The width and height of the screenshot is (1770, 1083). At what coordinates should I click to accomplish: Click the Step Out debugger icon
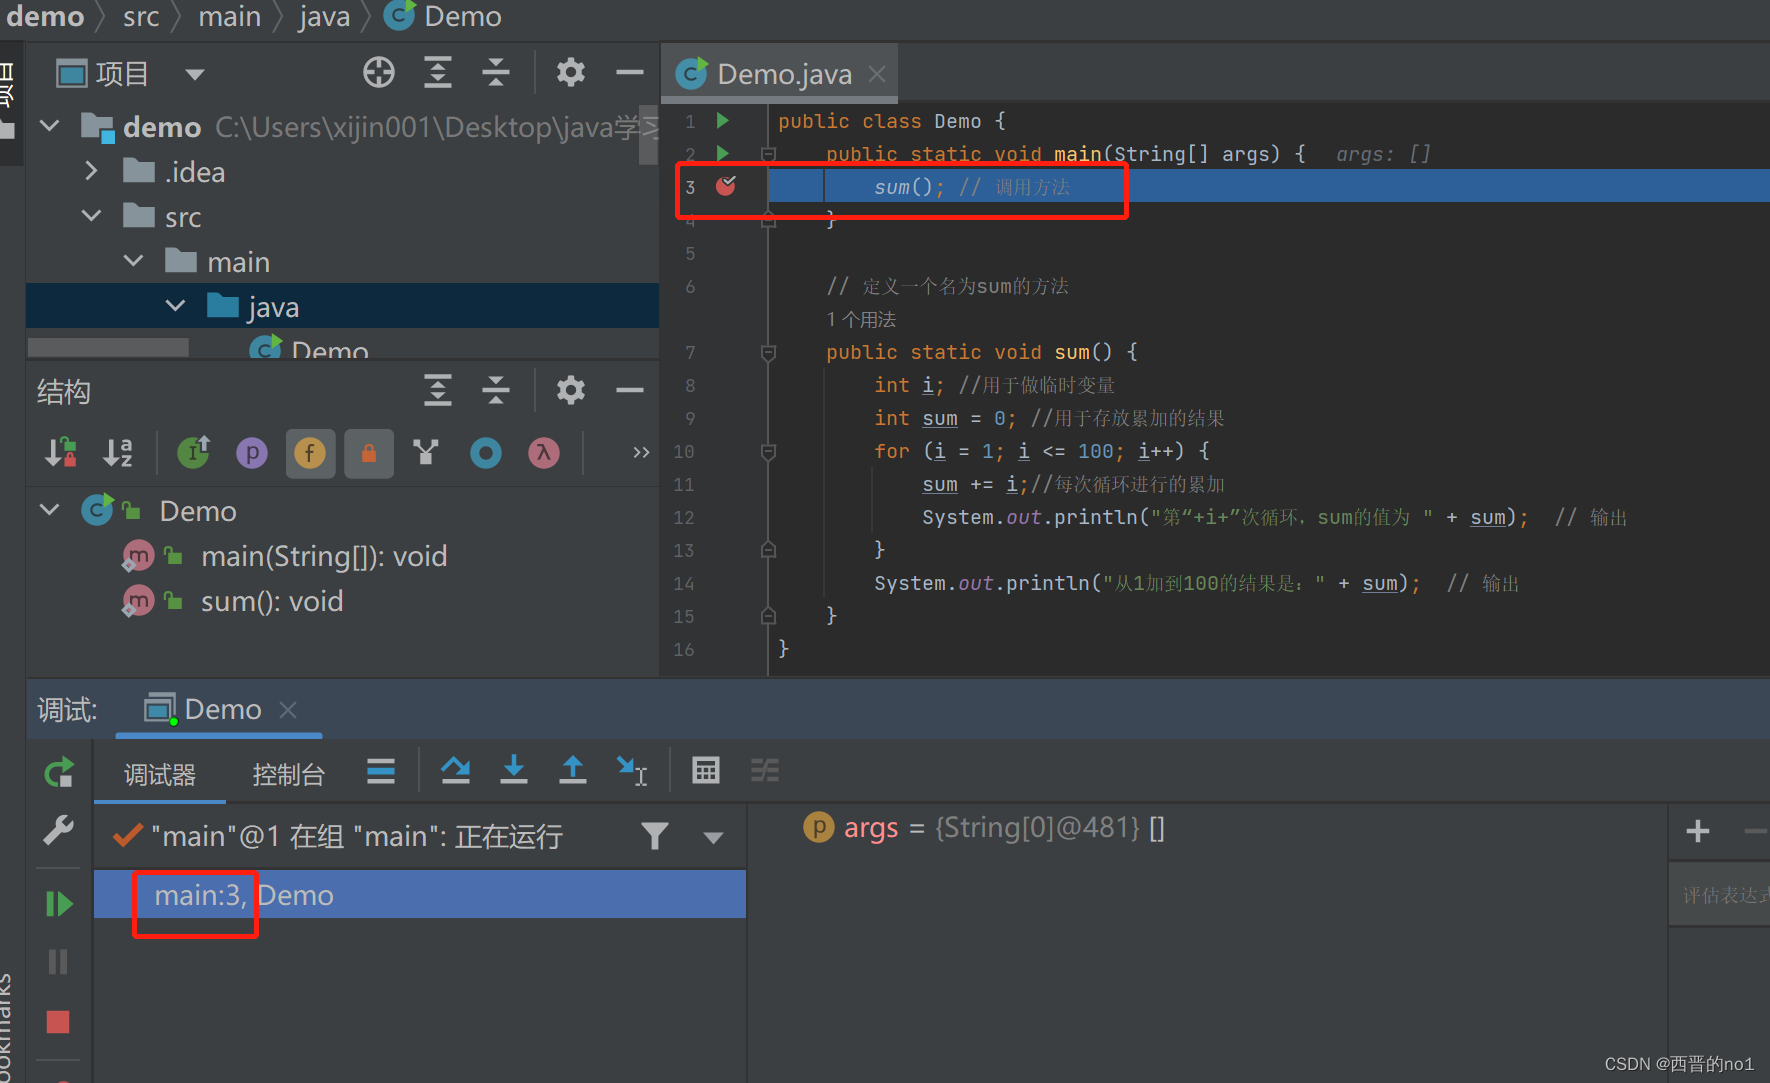pyautogui.click(x=572, y=770)
